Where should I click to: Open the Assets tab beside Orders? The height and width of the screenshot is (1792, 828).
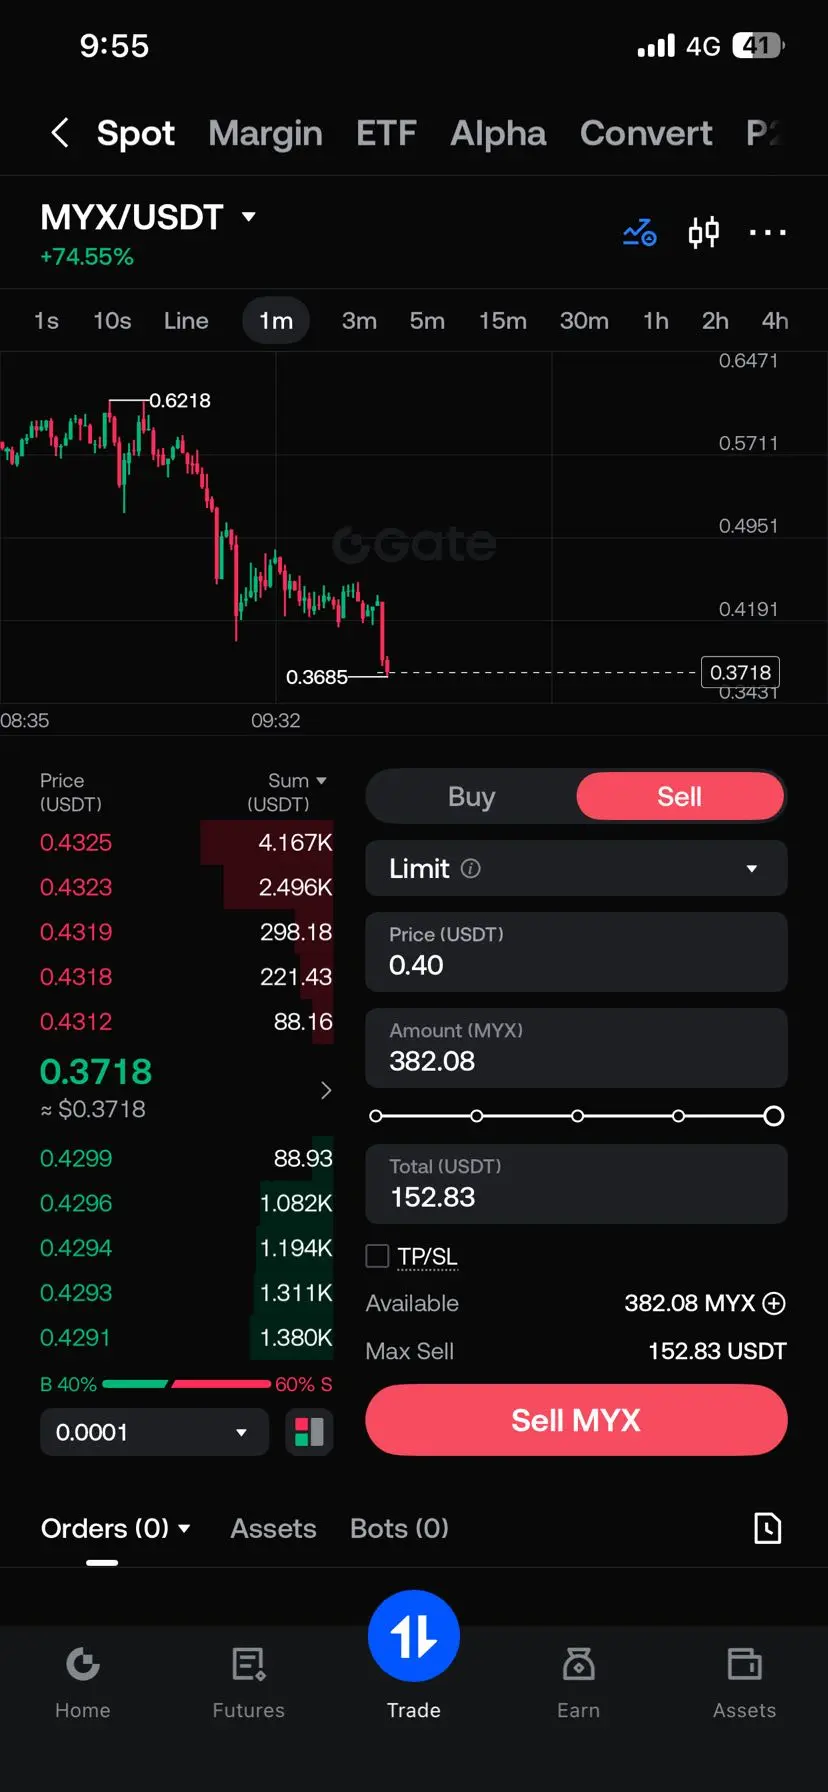[273, 1528]
